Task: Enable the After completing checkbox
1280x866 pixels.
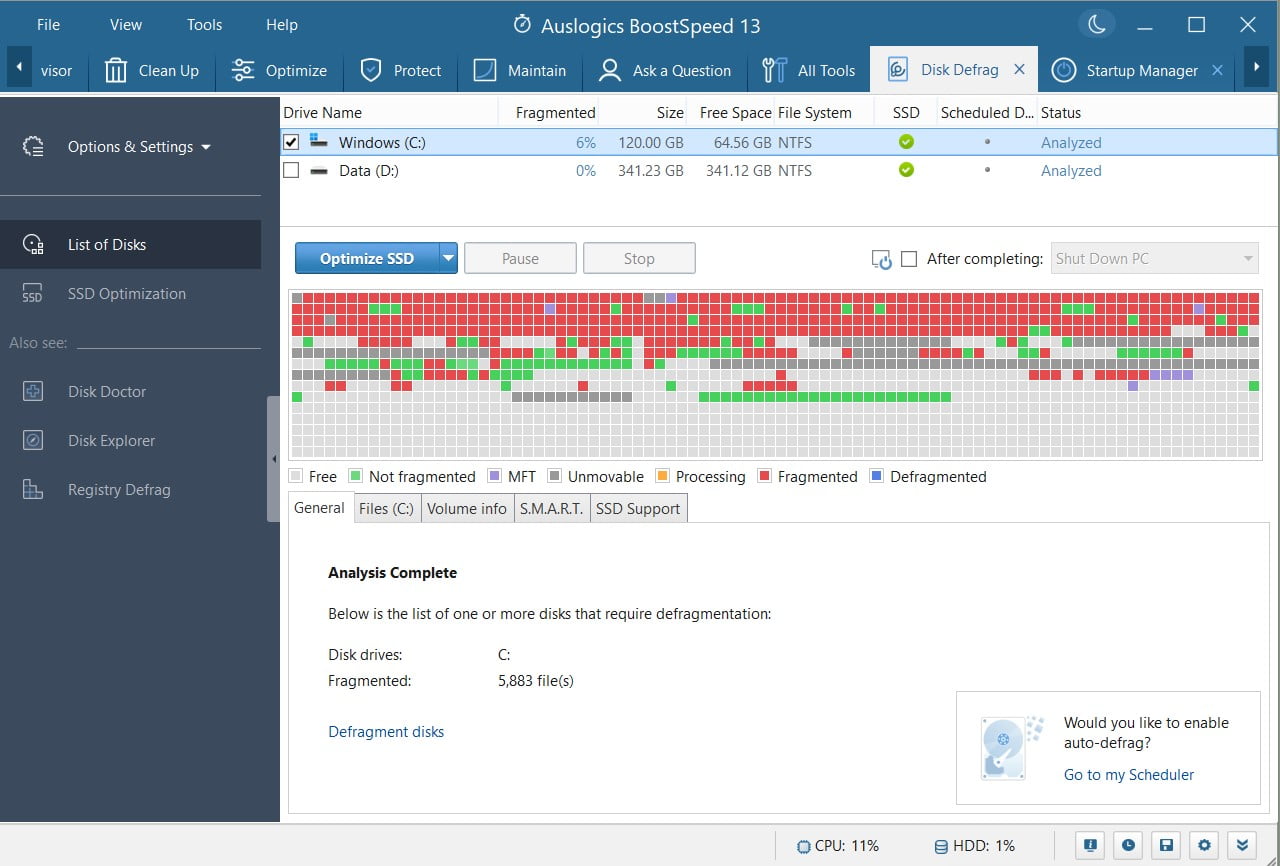Action: coord(909,259)
